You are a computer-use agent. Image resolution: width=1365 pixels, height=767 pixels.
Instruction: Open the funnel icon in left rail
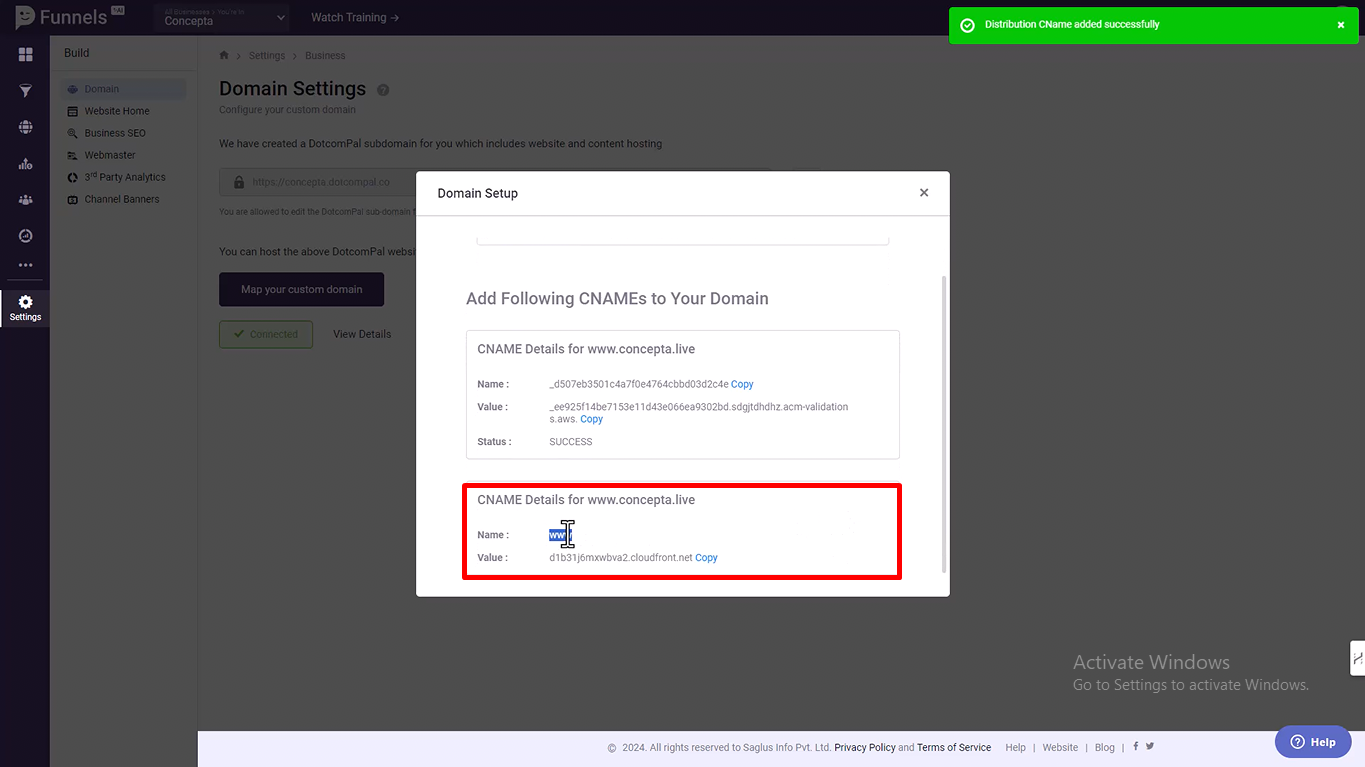click(x=25, y=91)
